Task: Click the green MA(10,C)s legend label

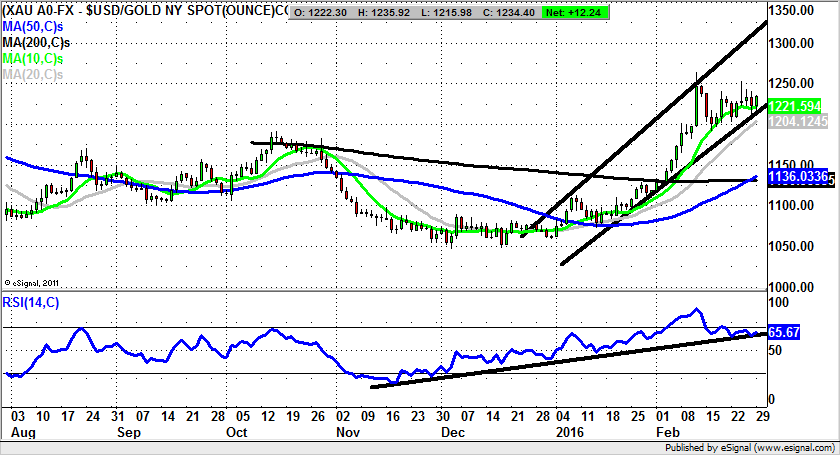Action: point(33,58)
